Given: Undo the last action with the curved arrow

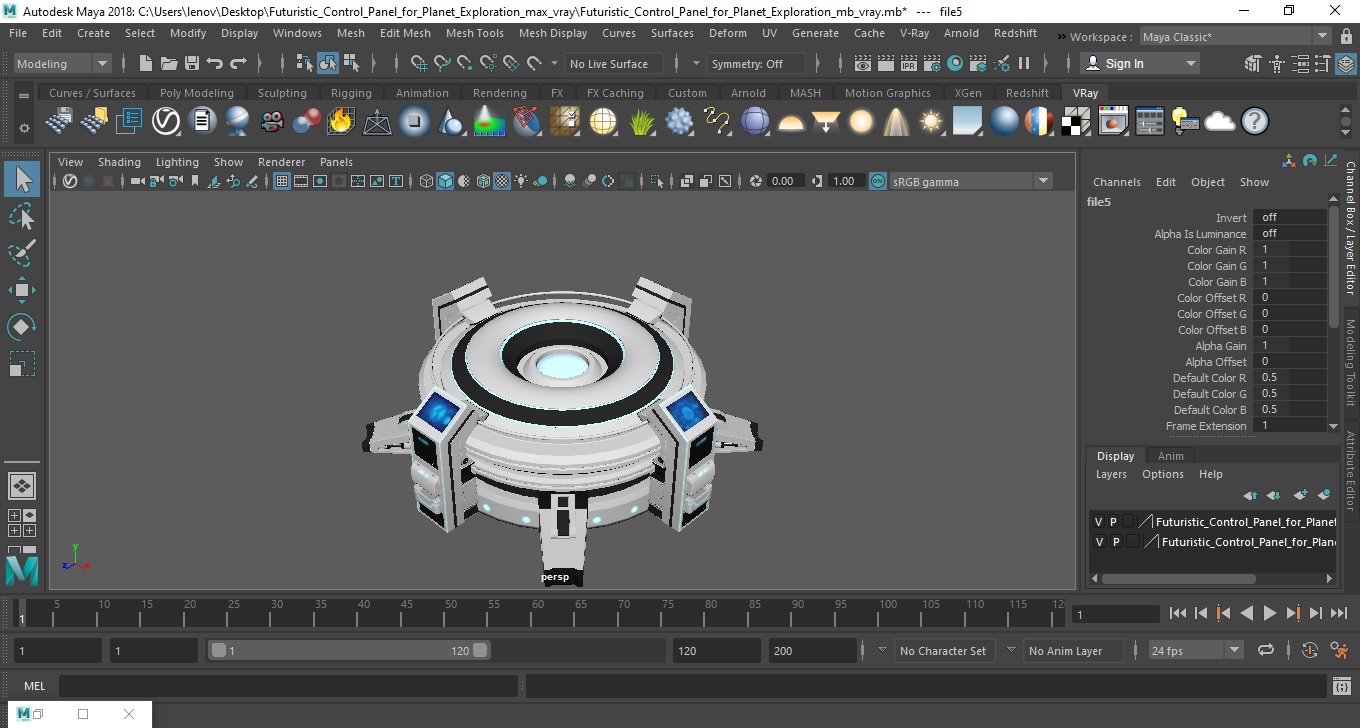Looking at the screenshot, I should tap(215, 63).
